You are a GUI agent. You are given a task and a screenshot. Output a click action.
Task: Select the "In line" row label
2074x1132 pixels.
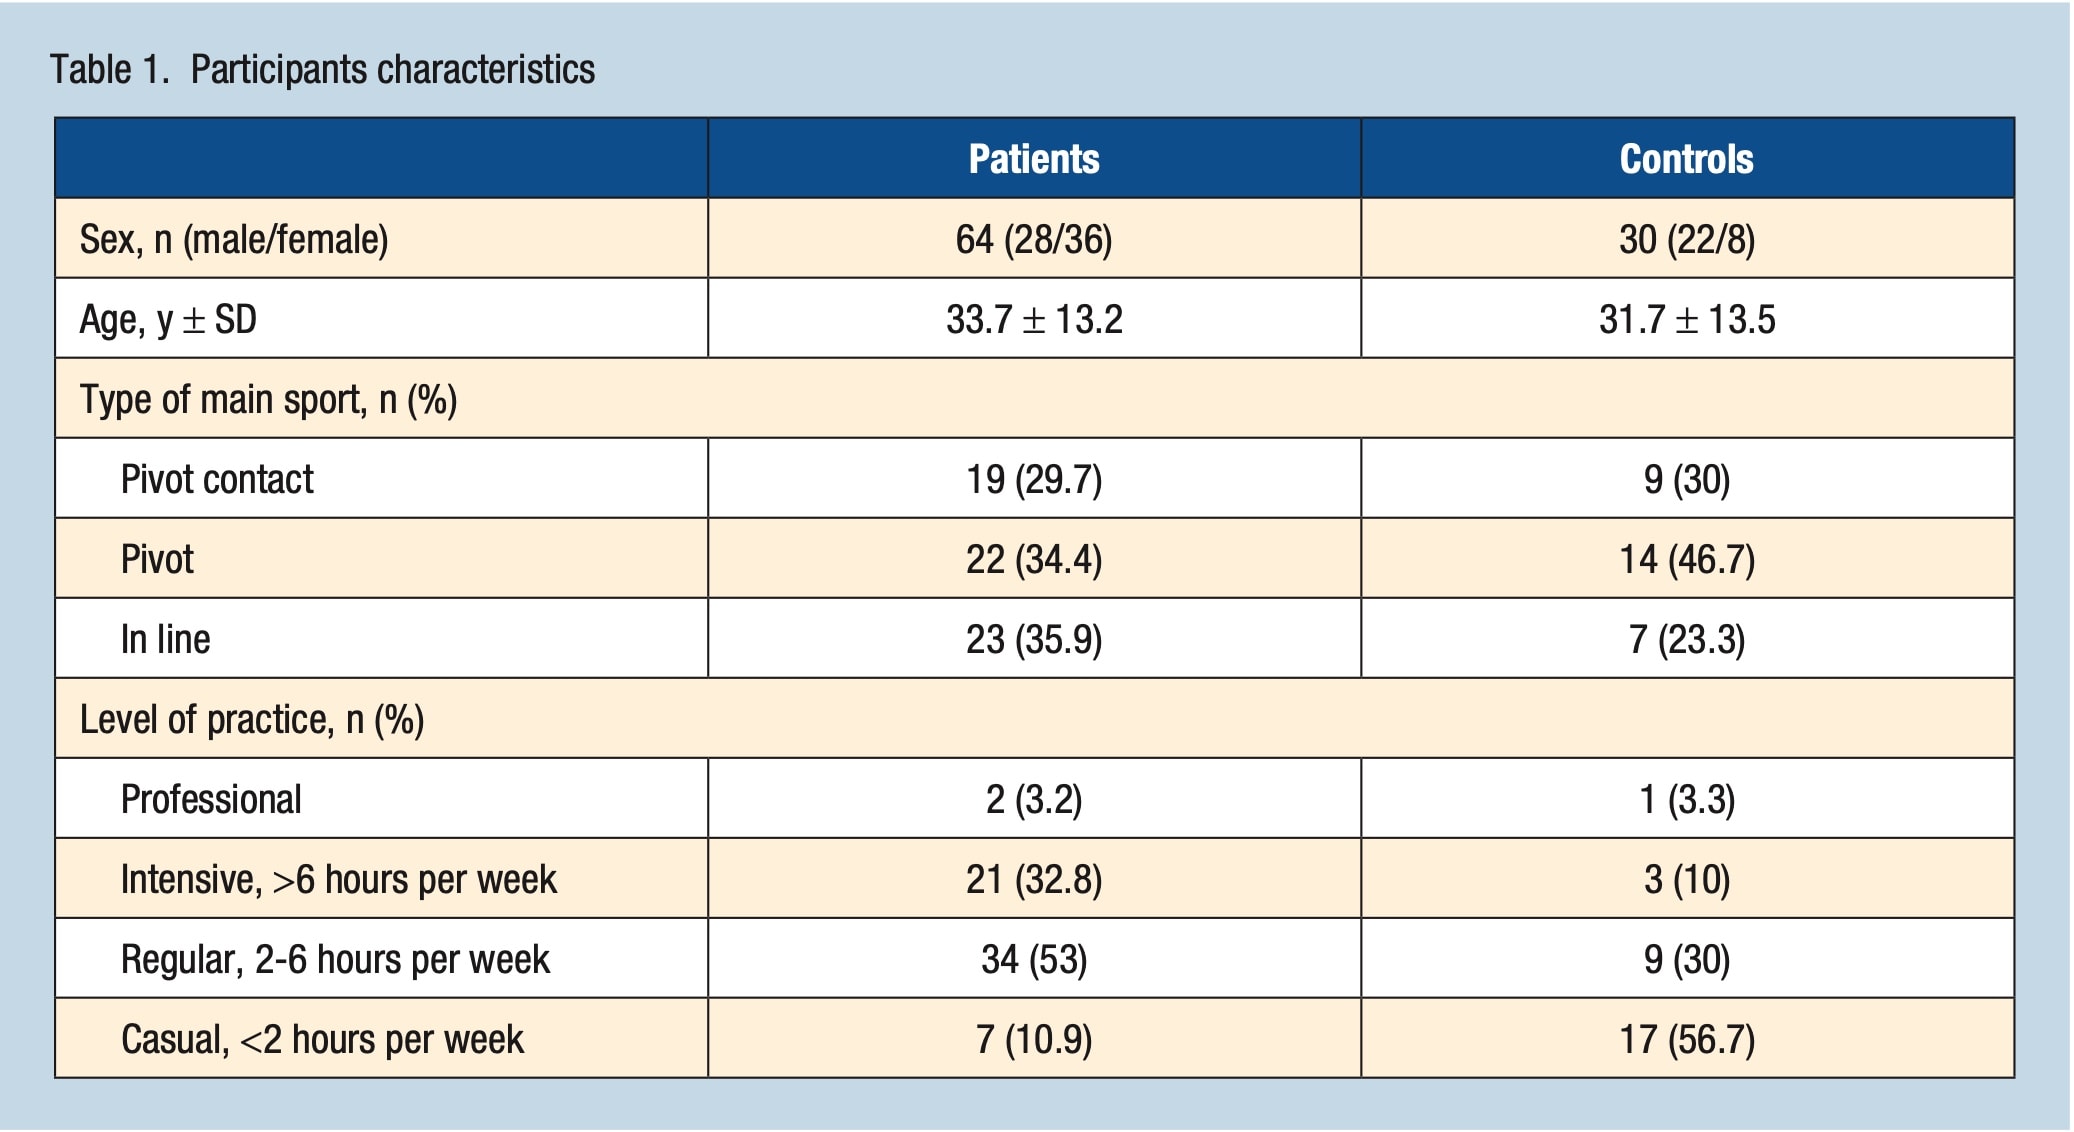coord(165,640)
